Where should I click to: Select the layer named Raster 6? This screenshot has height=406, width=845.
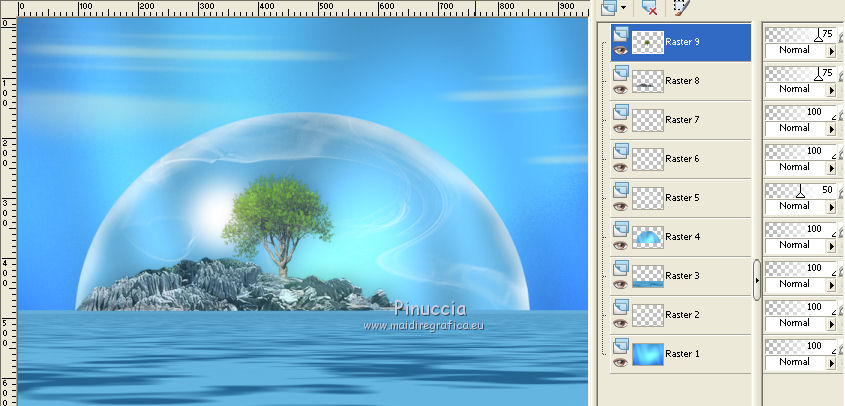click(682, 159)
